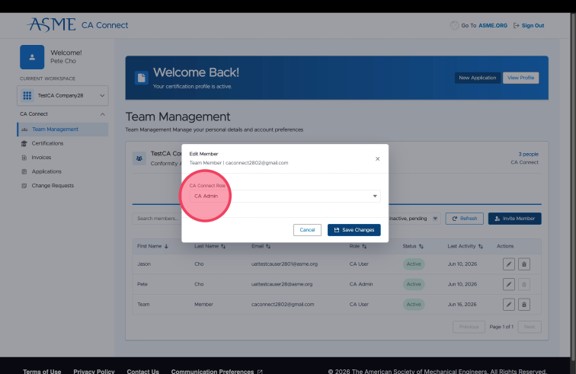Edit member Pete Cho
This screenshot has width=576, height=374.
[509, 284]
